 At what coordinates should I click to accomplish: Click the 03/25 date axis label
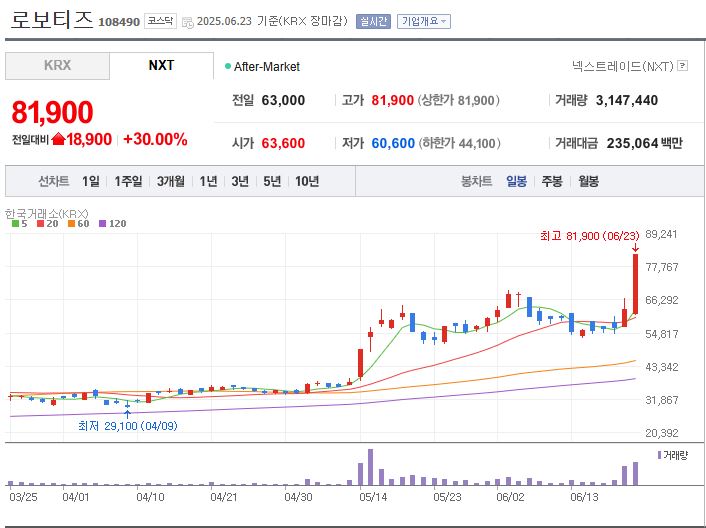[23, 497]
